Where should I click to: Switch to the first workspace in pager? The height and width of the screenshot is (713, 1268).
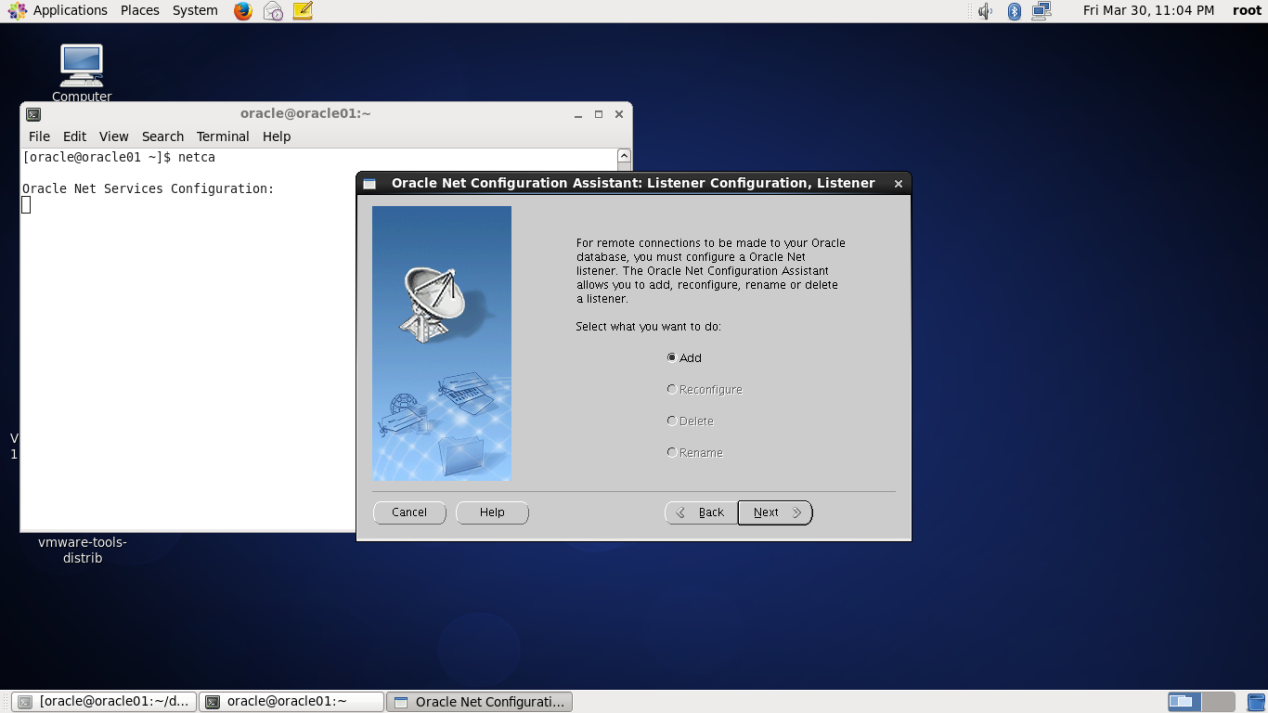[x=1184, y=702]
